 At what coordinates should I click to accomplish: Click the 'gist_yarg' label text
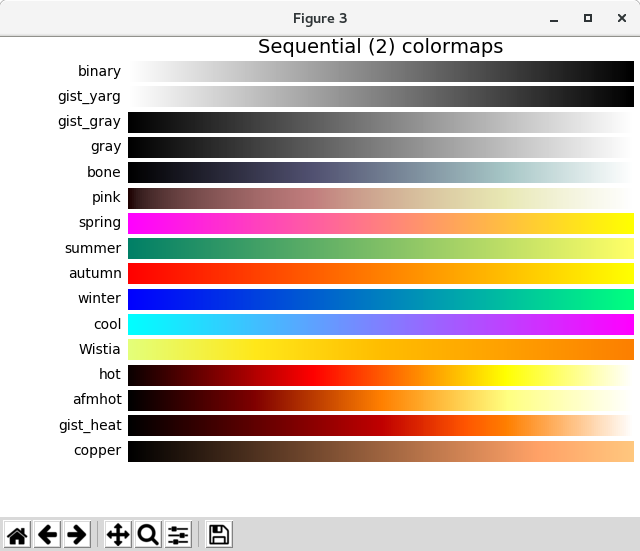pyautogui.click(x=89, y=97)
